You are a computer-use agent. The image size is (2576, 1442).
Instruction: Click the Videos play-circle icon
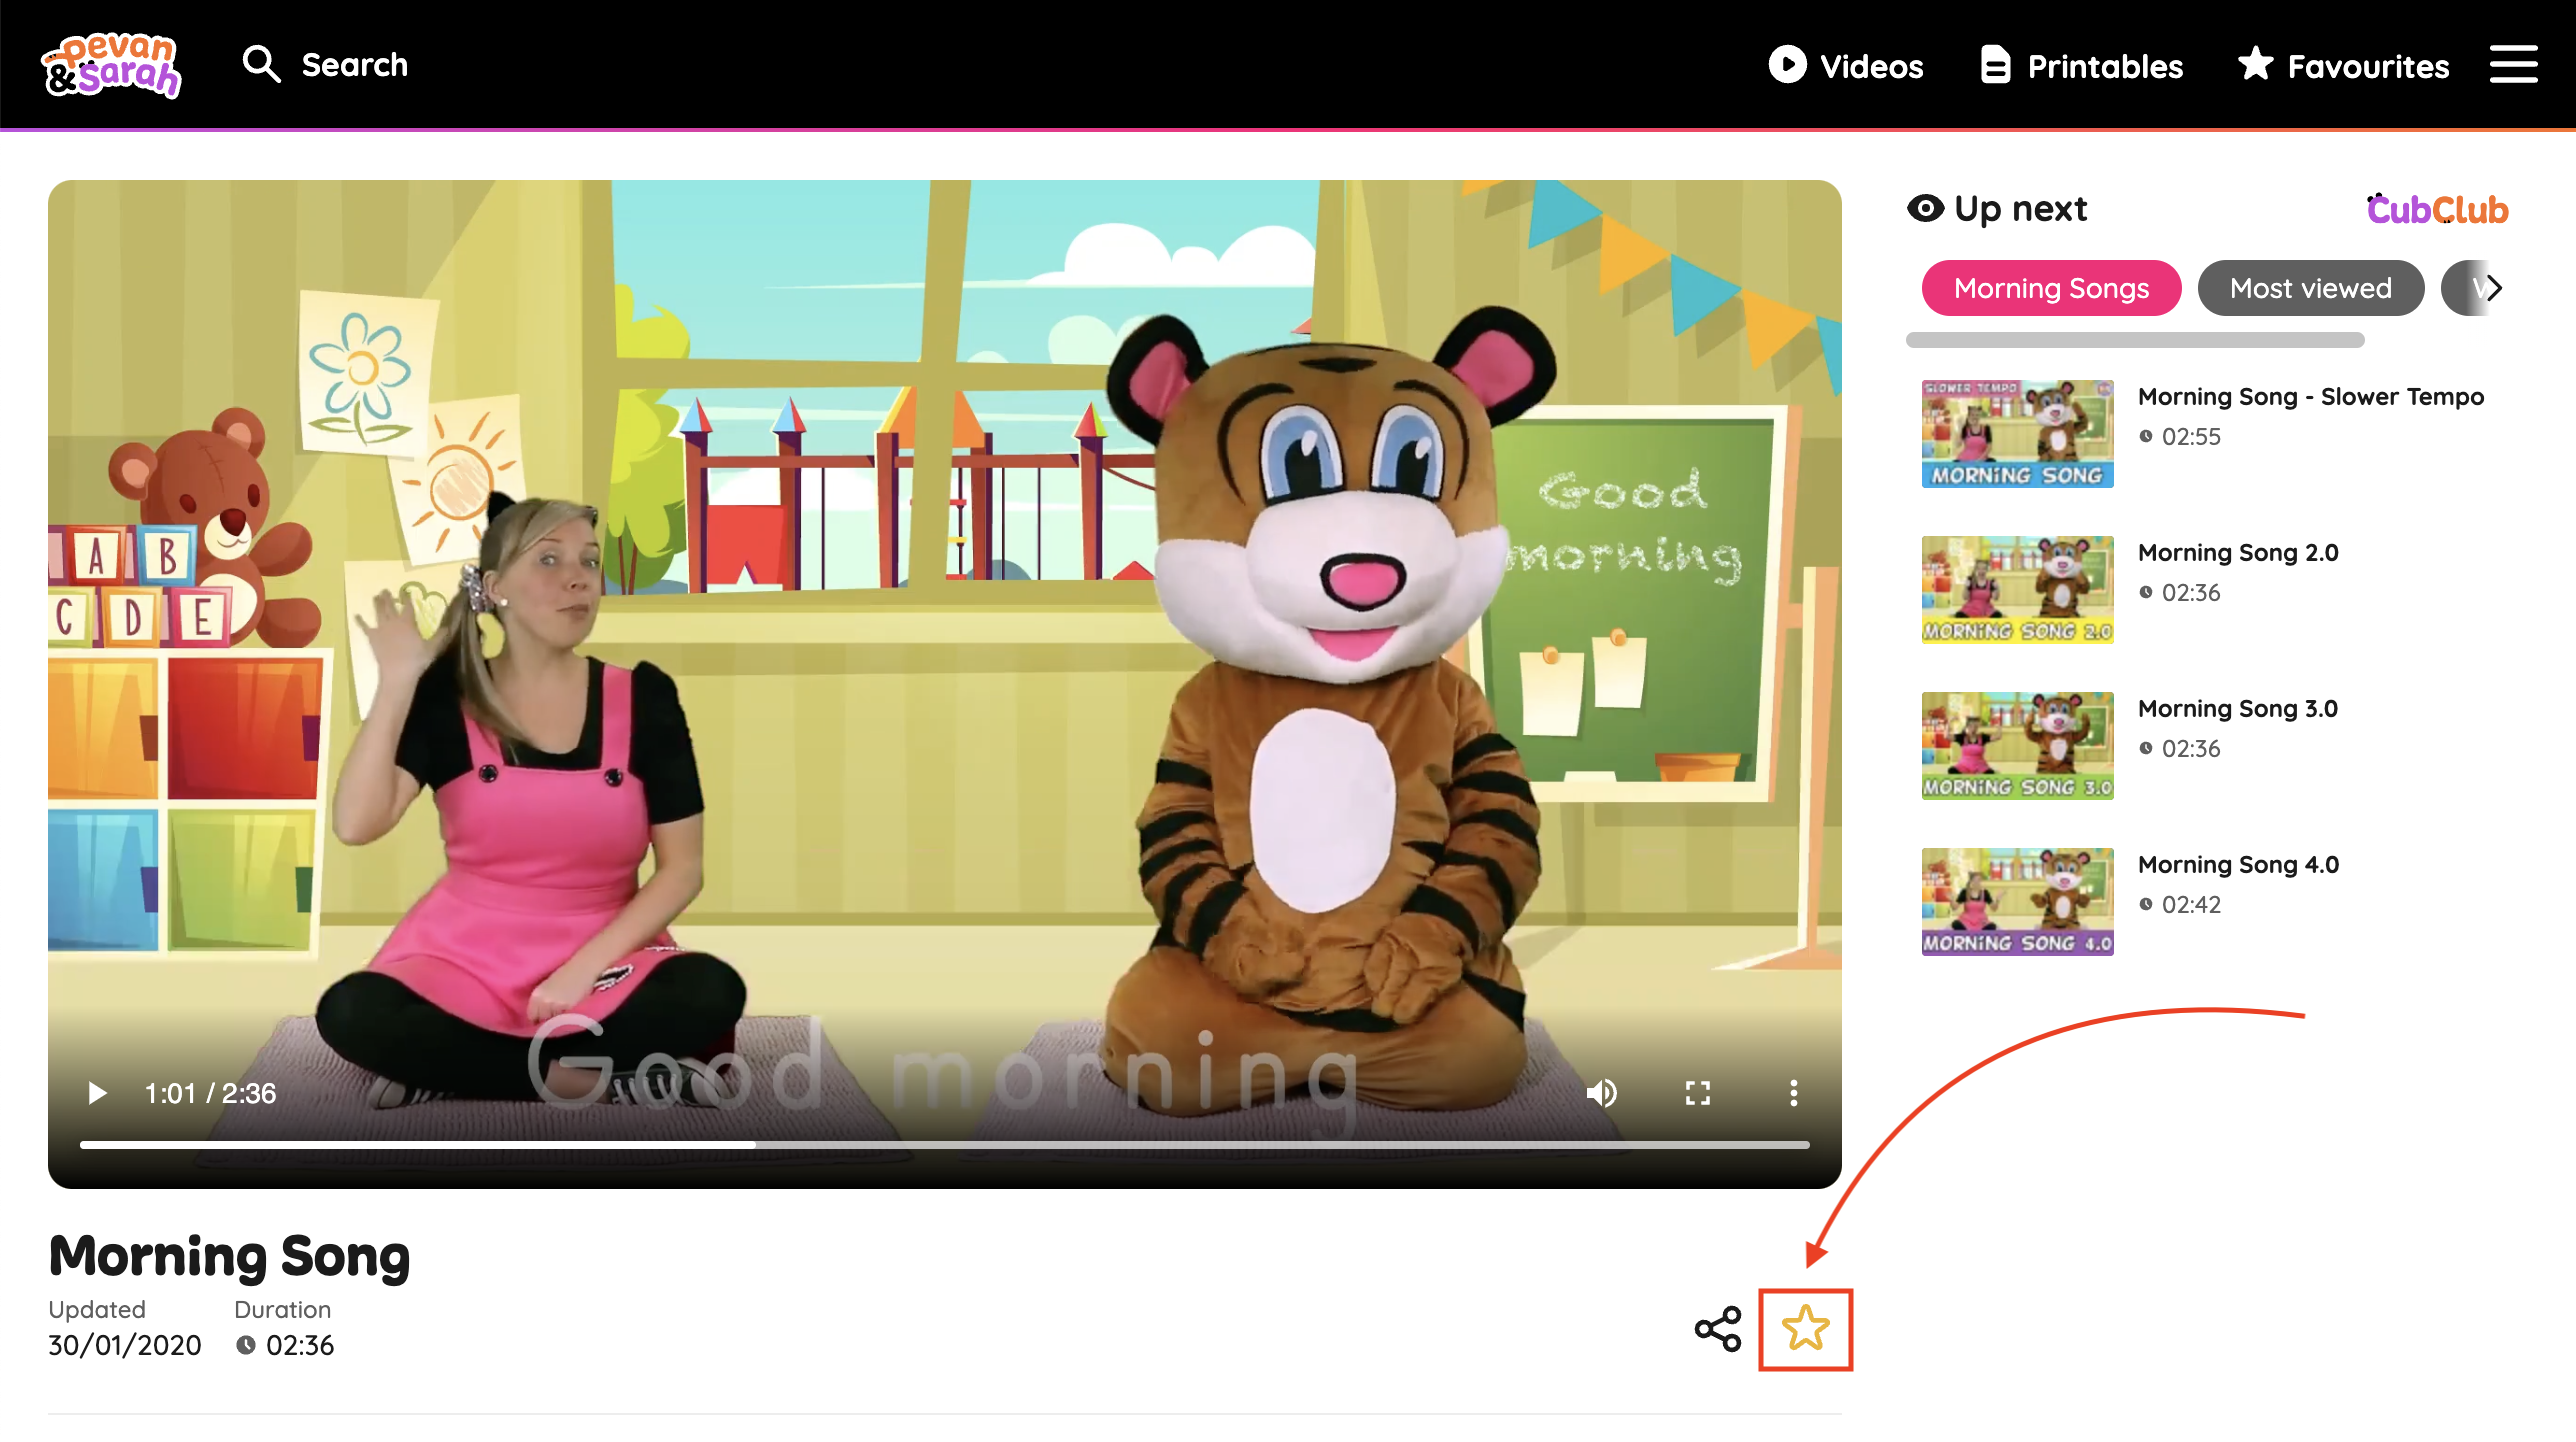click(1787, 64)
